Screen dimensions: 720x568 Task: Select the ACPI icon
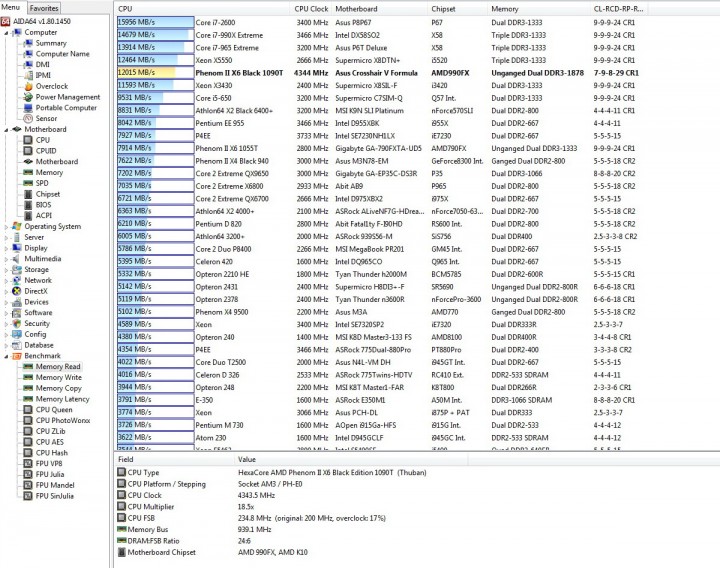pos(28,216)
